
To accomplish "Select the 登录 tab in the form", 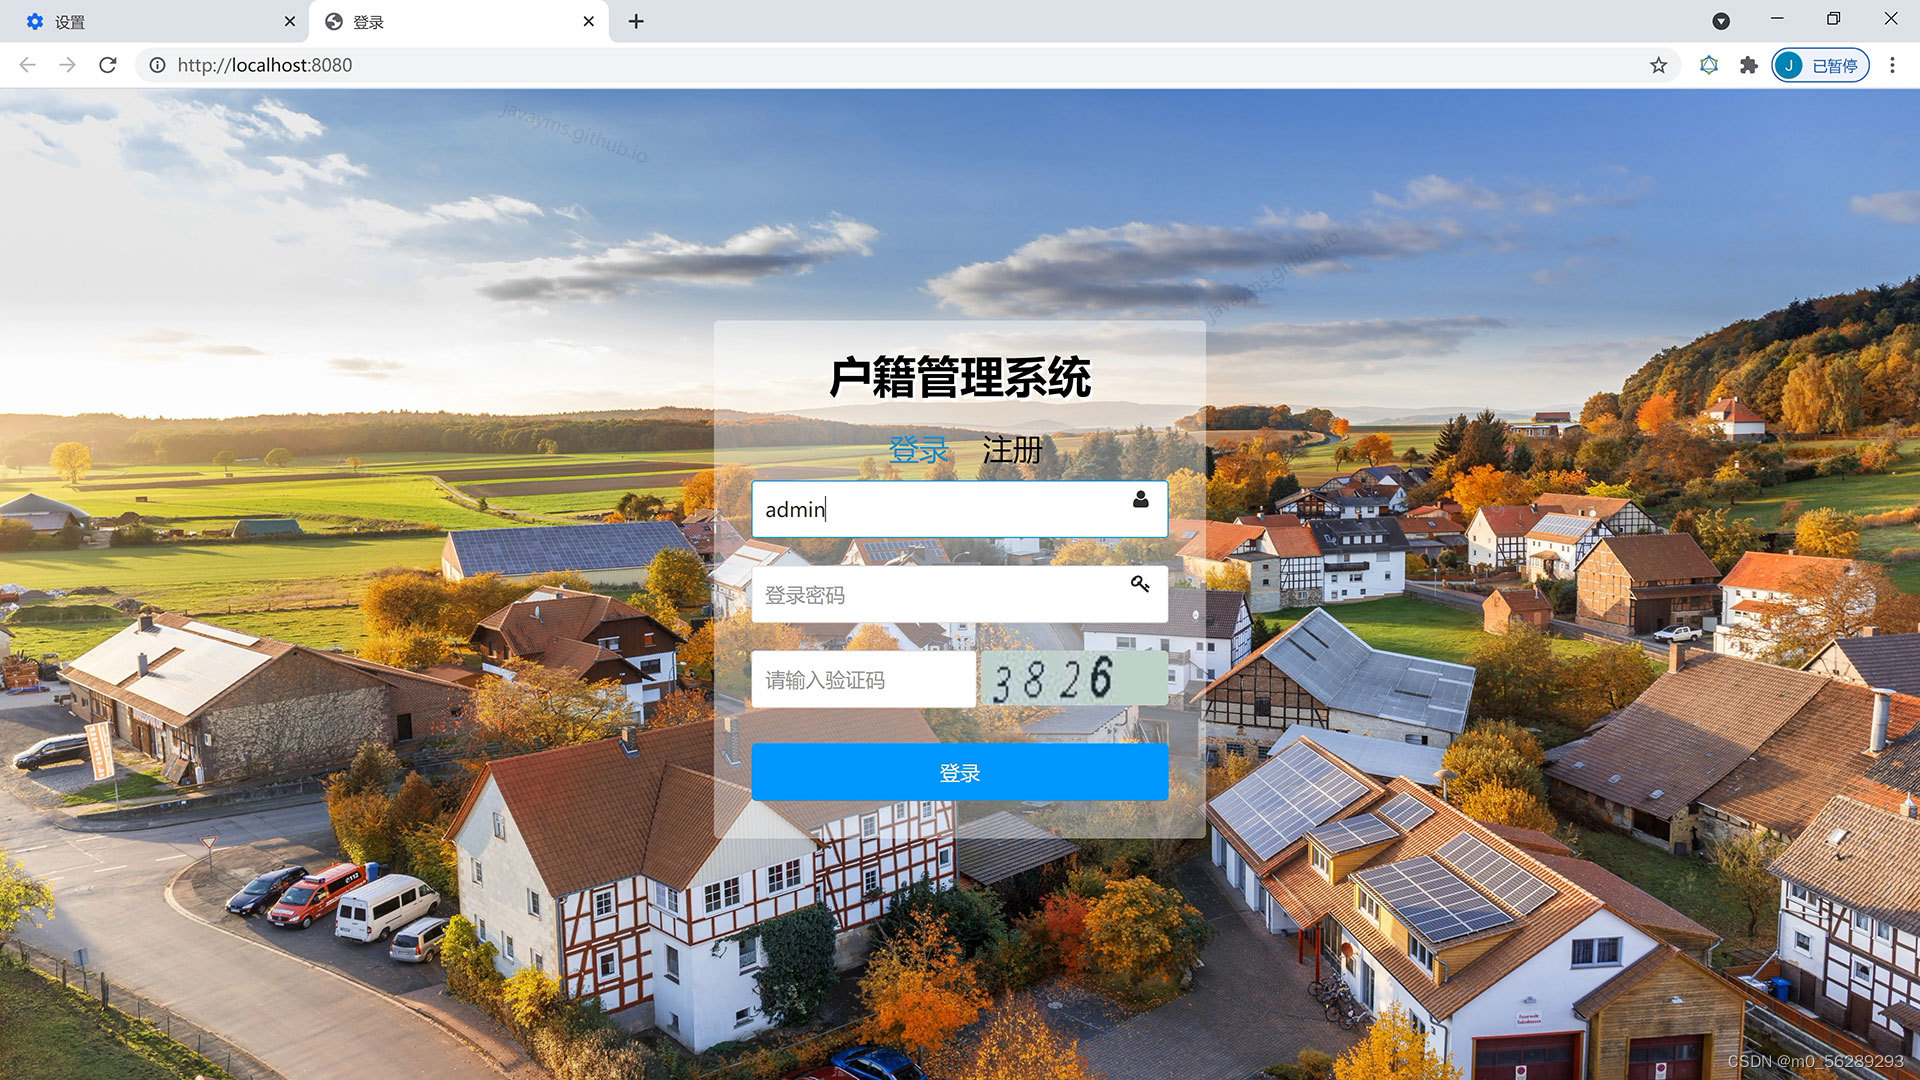I will point(918,450).
